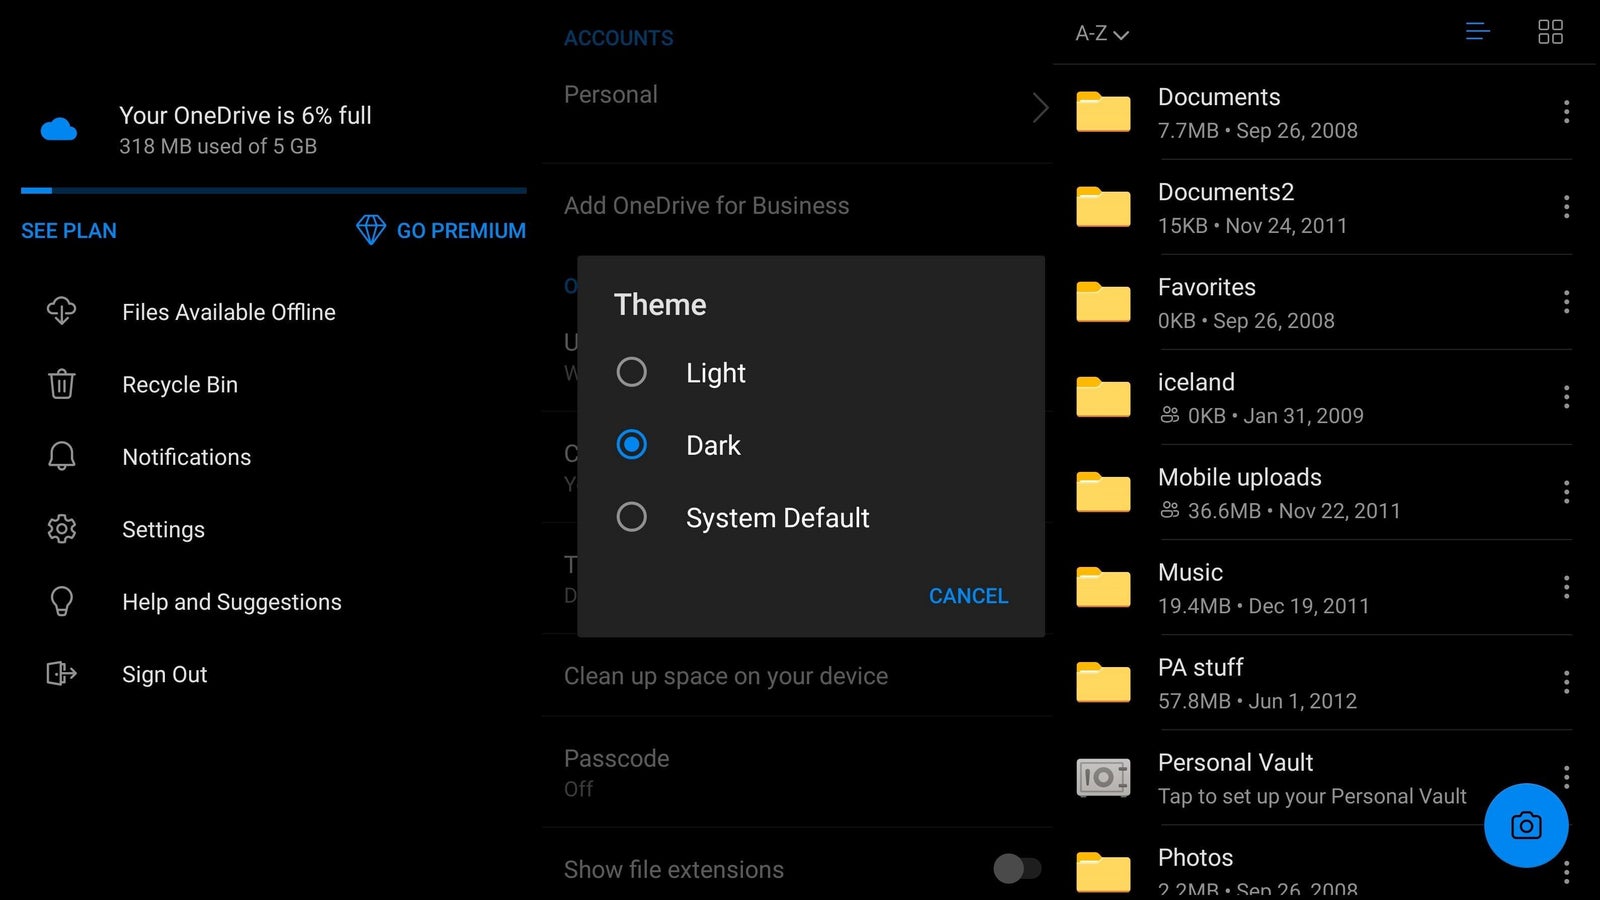This screenshot has height=900, width=1600.
Task: Click Music folder '19.4MB • Dec 19, 2011' details
Action: pos(1263,606)
